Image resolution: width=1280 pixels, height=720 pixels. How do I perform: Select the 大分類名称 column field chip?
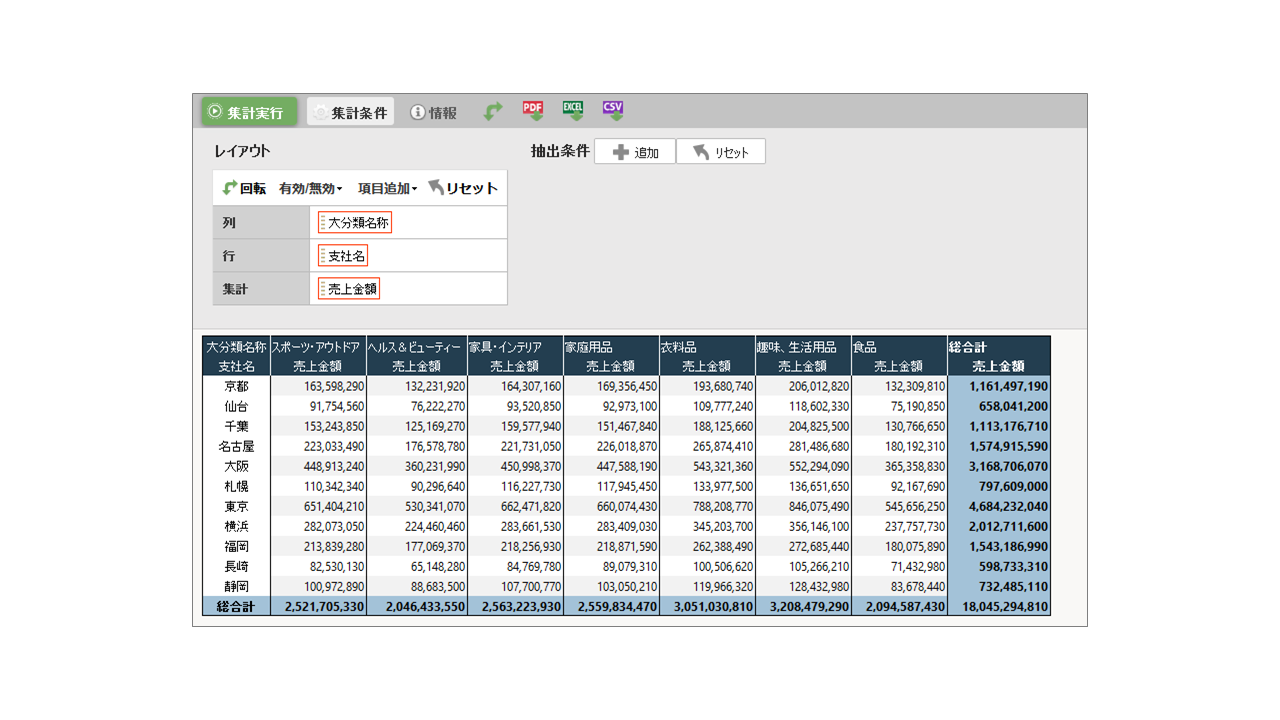coord(355,223)
